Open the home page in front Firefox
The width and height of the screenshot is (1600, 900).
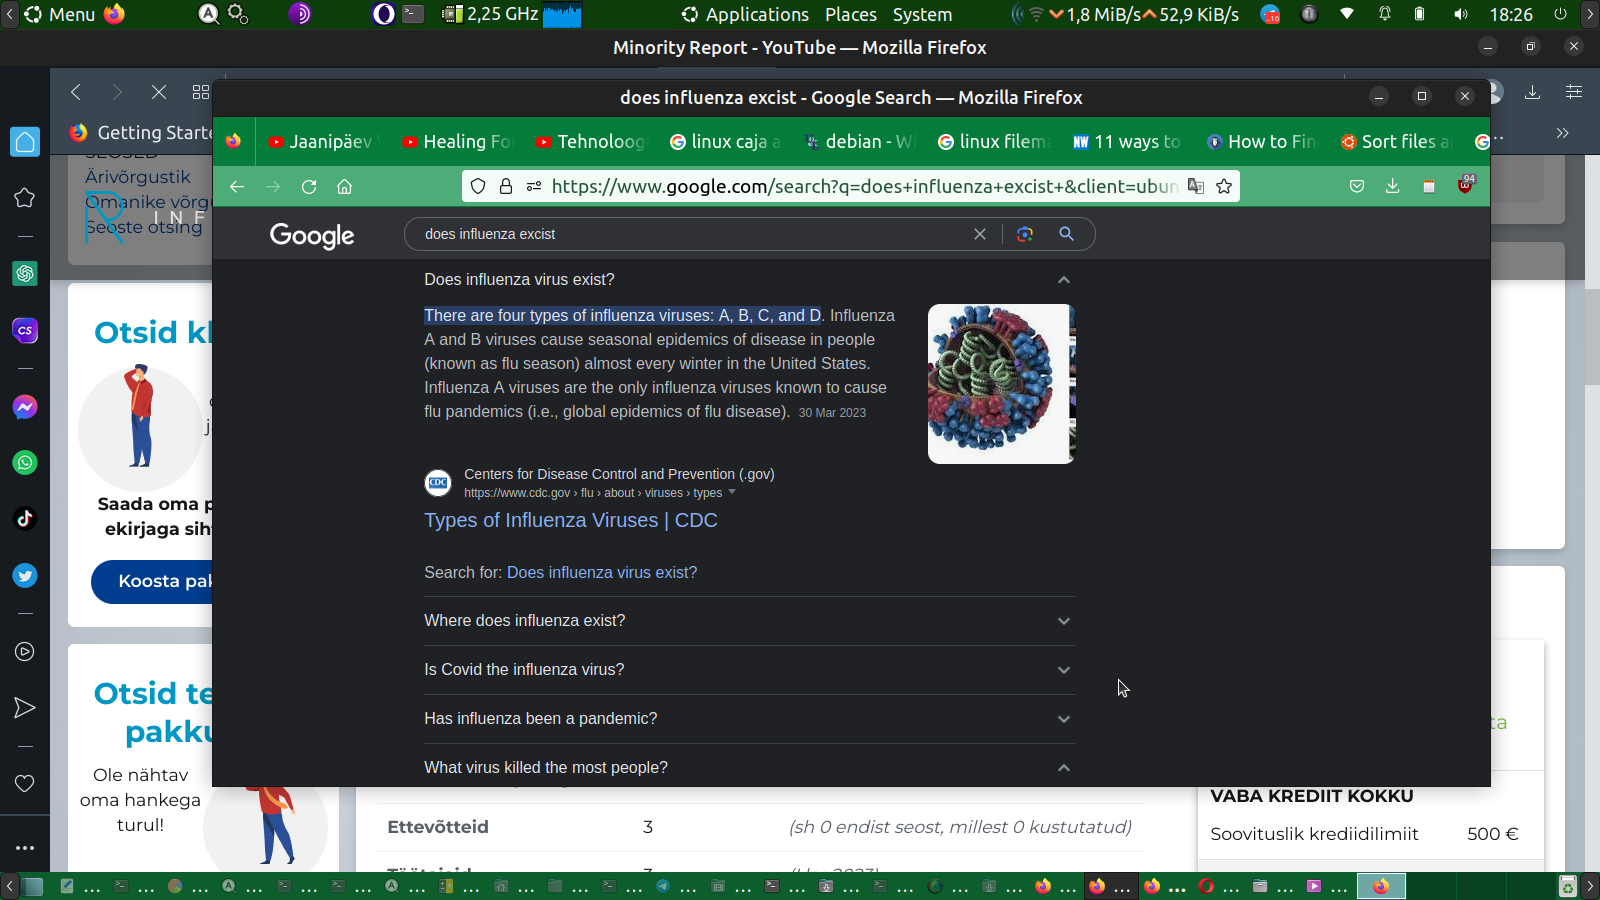coord(345,187)
